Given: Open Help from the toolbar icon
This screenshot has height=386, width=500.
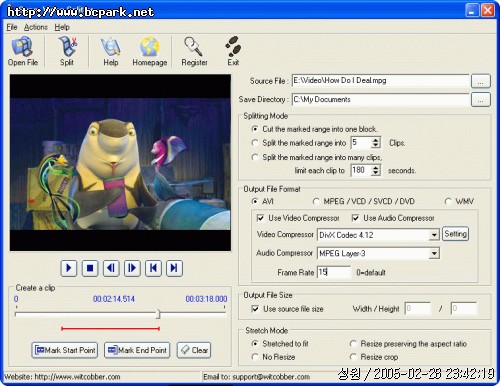Looking at the screenshot, I should pos(110,47).
